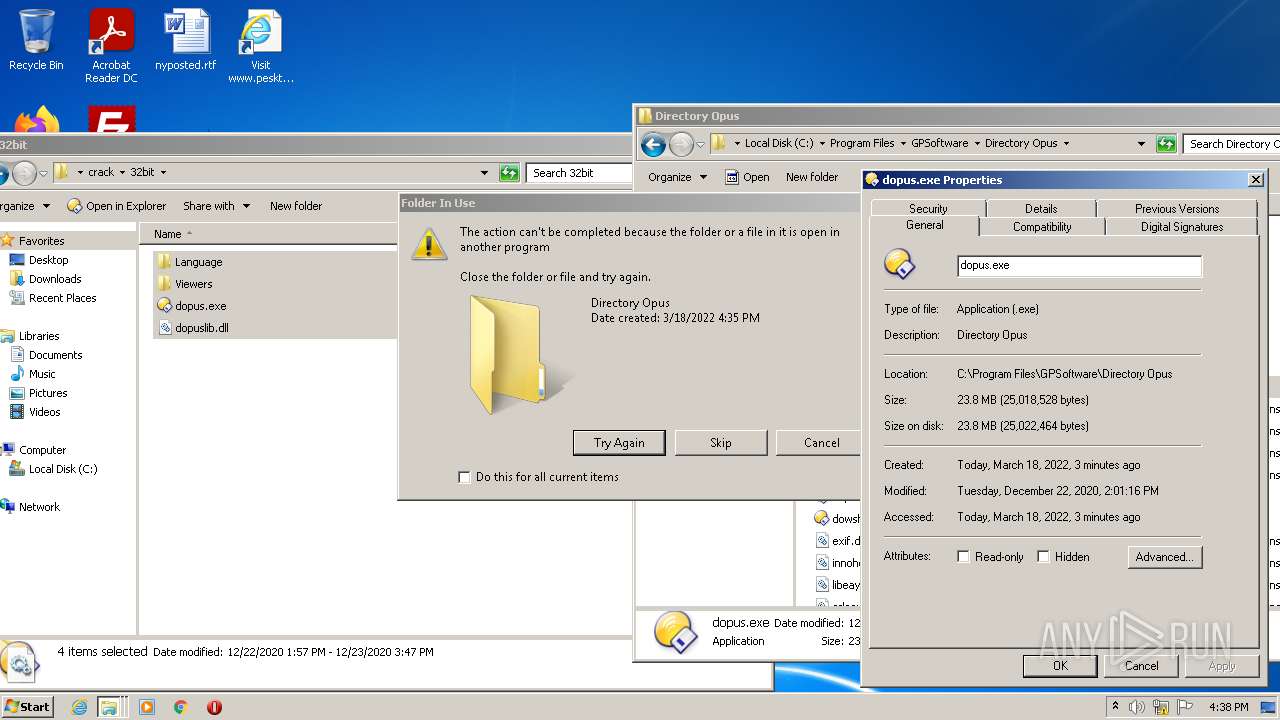Open the Share with dropdown menu
Viewport: 1280px width, 720px height.
click(x=215, y=206)
